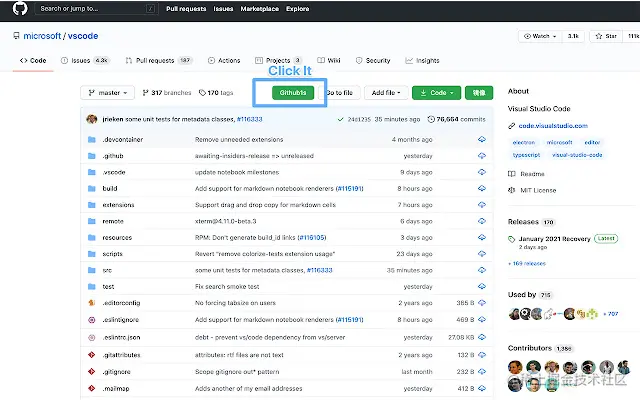Click the cloud icon in test row
This screenshot has width=640, height=400.
482,287
